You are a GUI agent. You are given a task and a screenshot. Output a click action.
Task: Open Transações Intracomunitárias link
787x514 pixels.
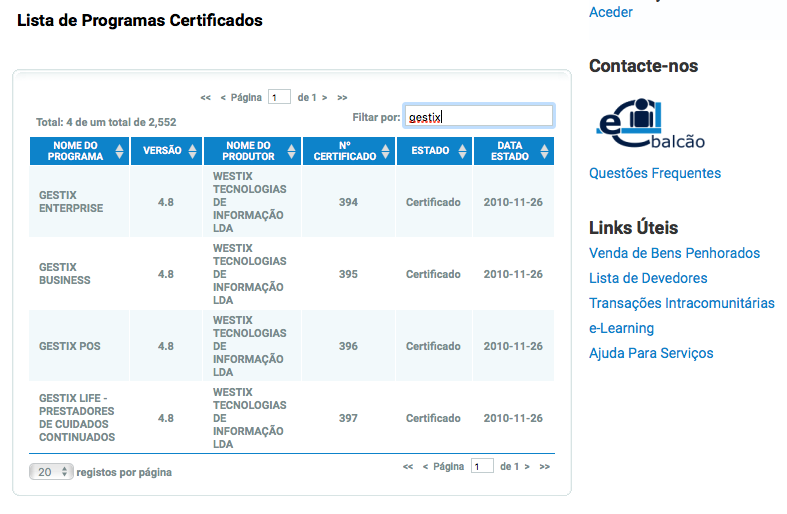pos(682,303)
